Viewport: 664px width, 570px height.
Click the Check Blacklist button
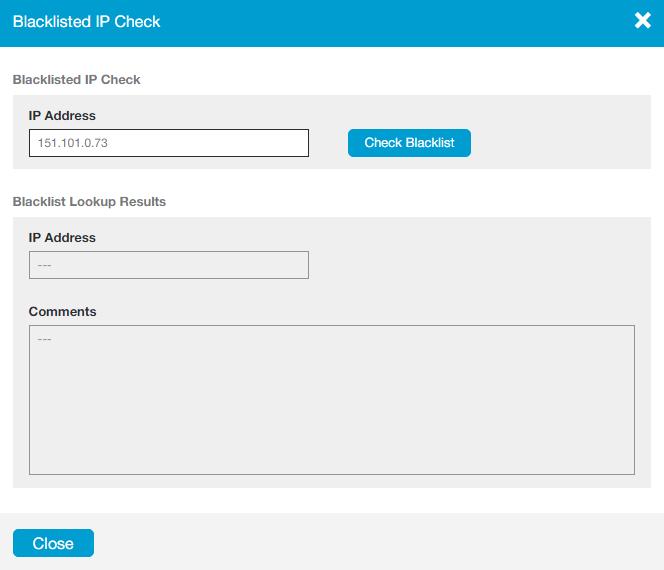[x=409, y=143]
